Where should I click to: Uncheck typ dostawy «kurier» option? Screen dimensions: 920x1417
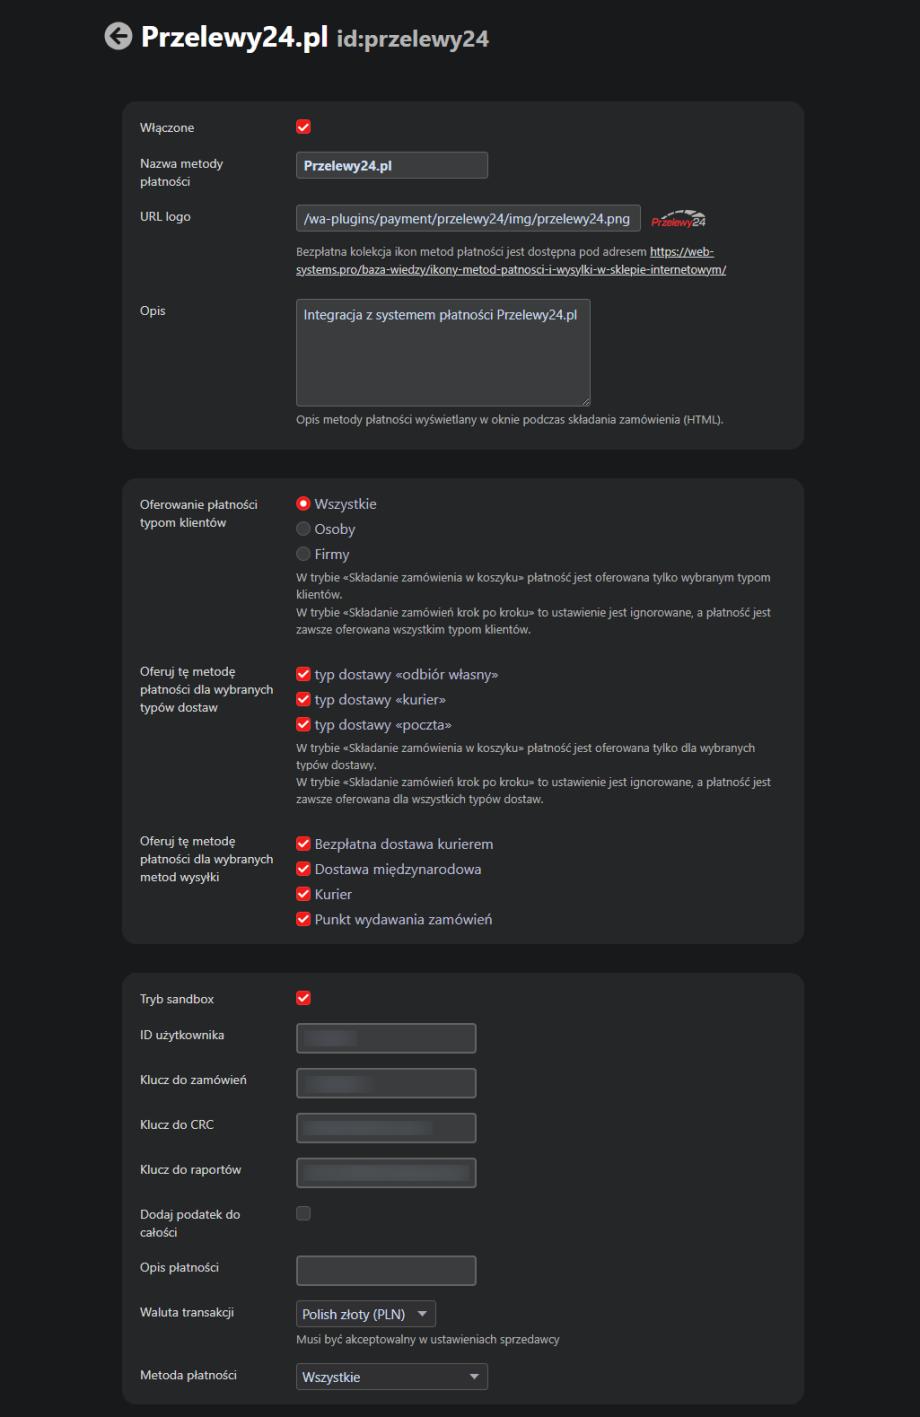[x=304, y=700]
